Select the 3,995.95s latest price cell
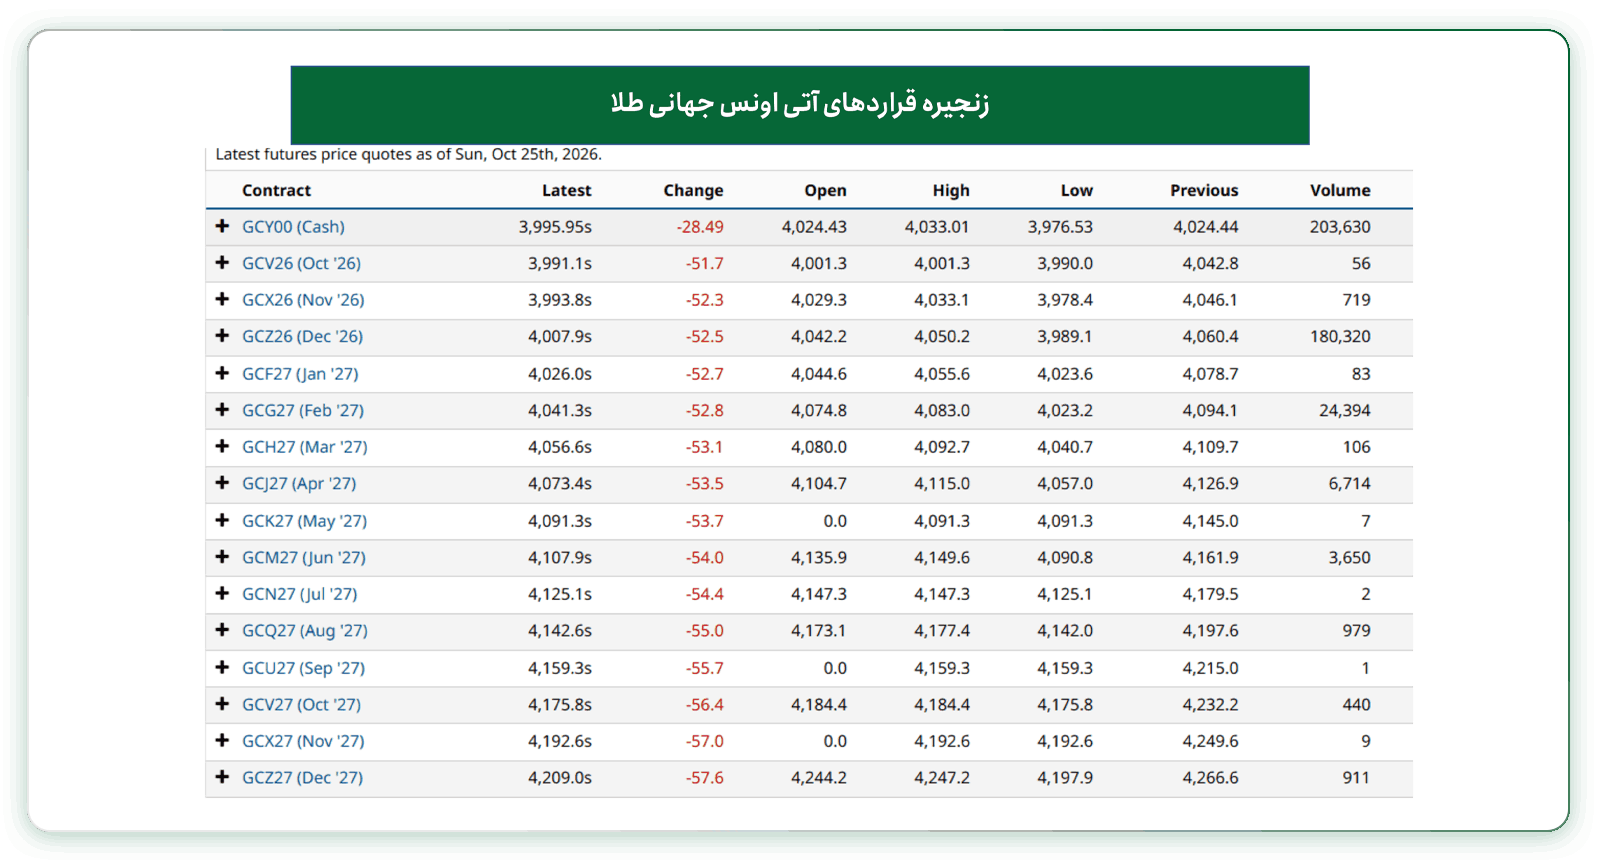This screenshot has width=1600, height=863. [555, 227]
